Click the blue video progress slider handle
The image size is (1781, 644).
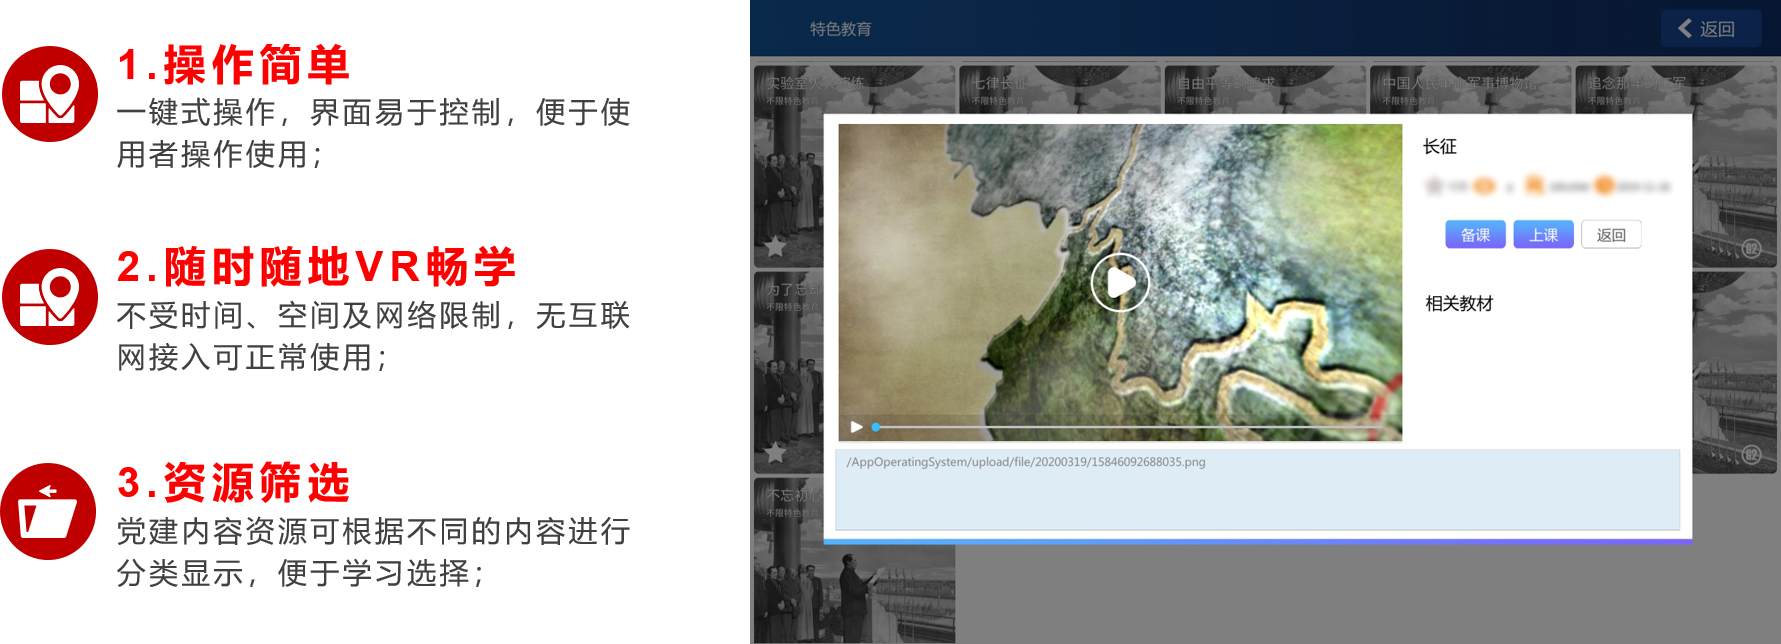pos(876,427)
